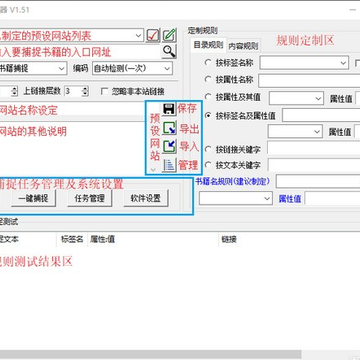Screen dimensions: 360x360
Task: Click the 标签名 column header
Action: 72,239
